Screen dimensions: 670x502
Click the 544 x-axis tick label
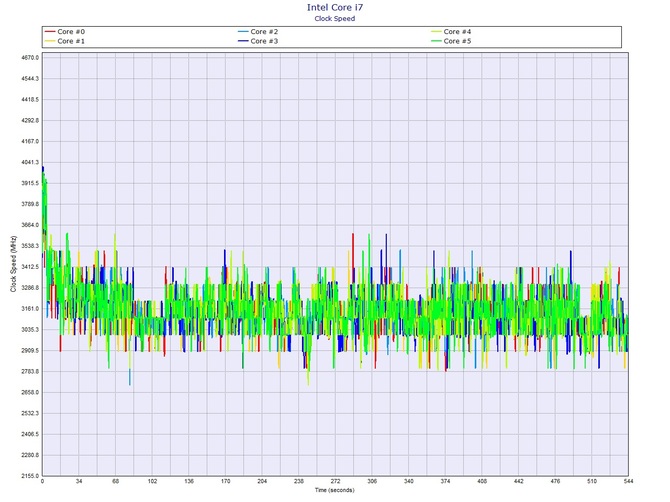click(628, 481)
